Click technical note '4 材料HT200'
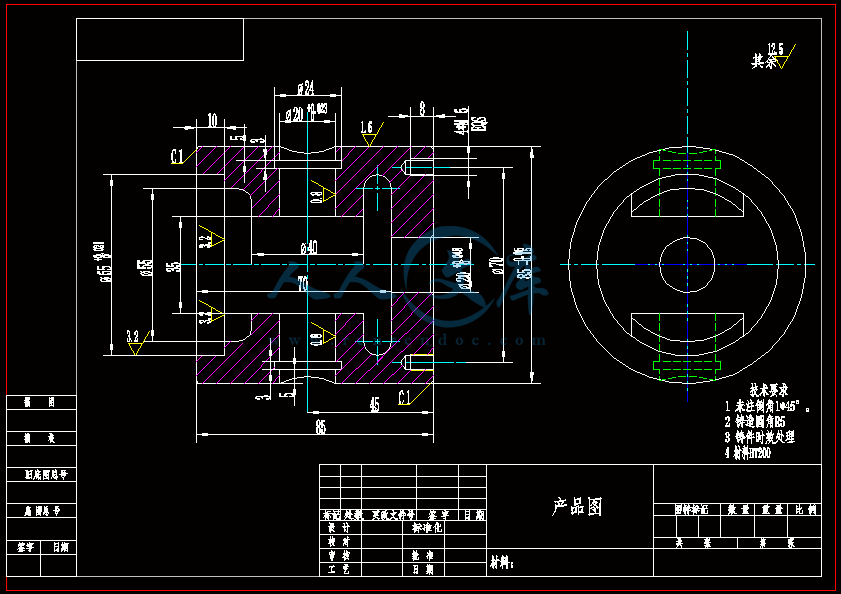841x594 pixels. (x=748, y=453)
